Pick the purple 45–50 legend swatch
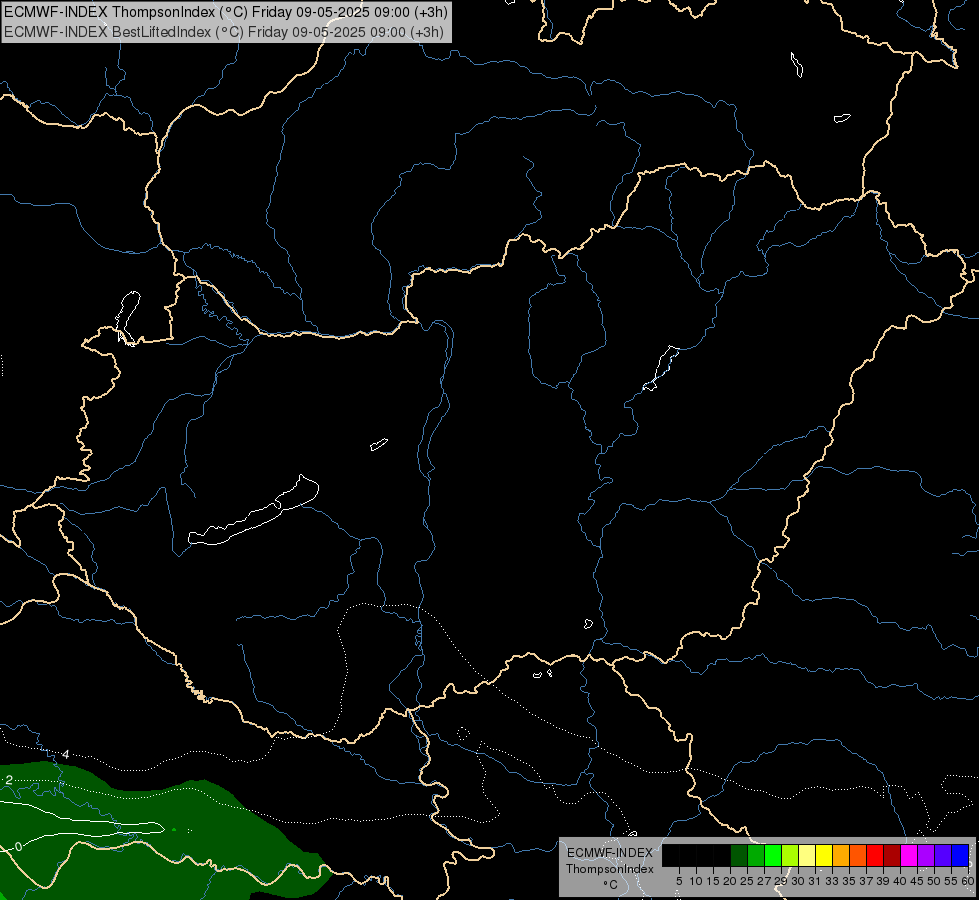The width and height of the screenshot is (979, 900). point(926,855)
